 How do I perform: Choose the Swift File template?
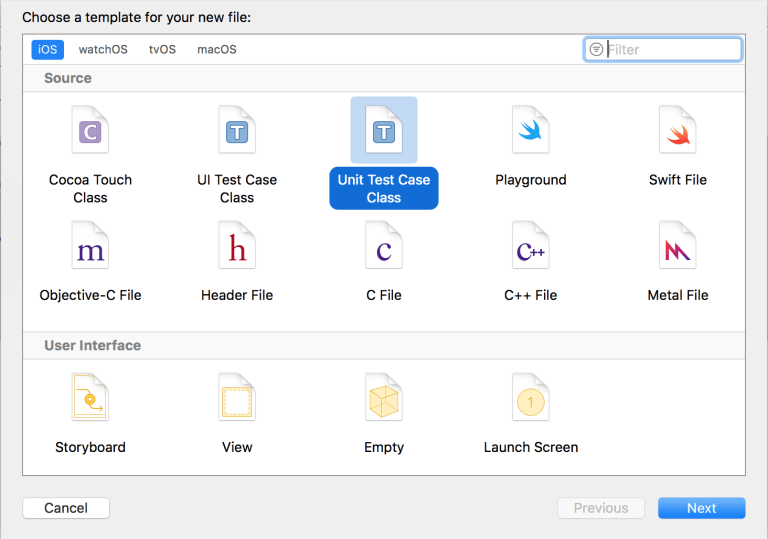pos(677,132)
